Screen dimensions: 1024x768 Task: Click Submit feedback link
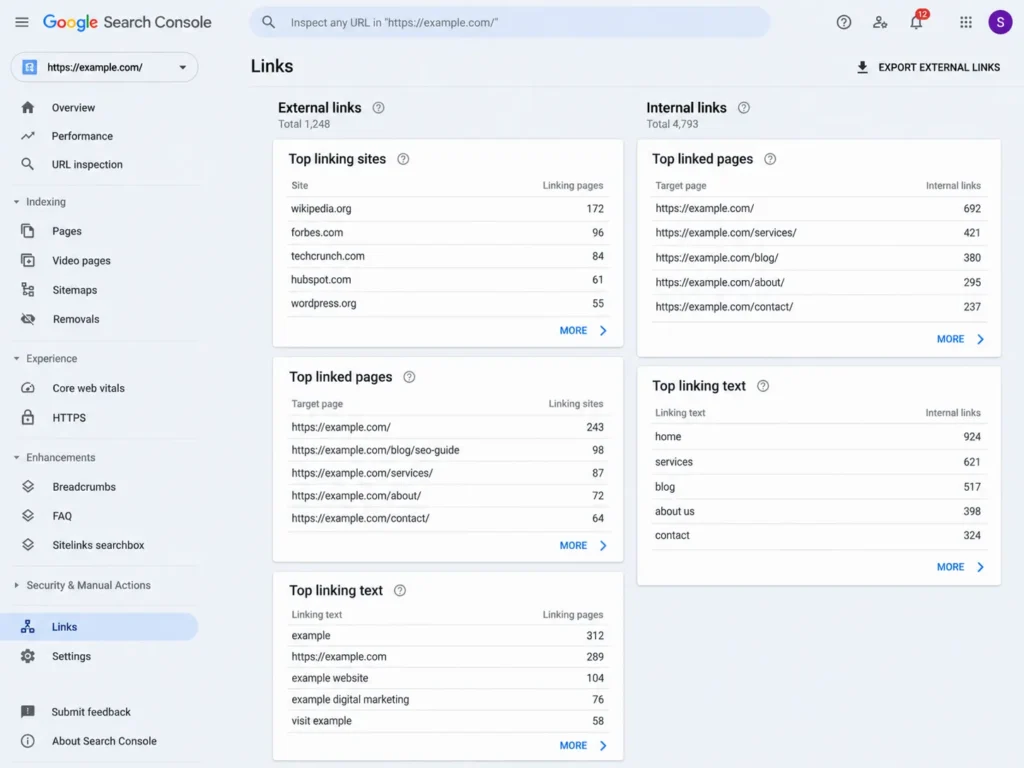pyautogui.click(x=91, y=711)
